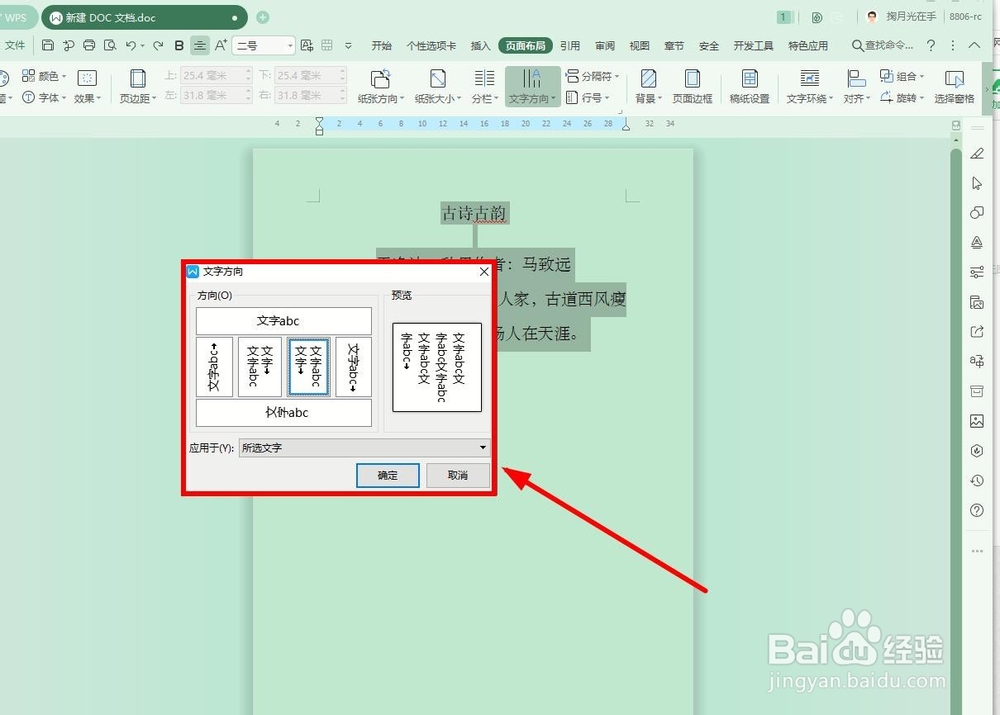Image resolution: width=1000 pixels, height=715 pixels.
Task: Open the 效果 effects dropdown
Action: pos(87,85)
